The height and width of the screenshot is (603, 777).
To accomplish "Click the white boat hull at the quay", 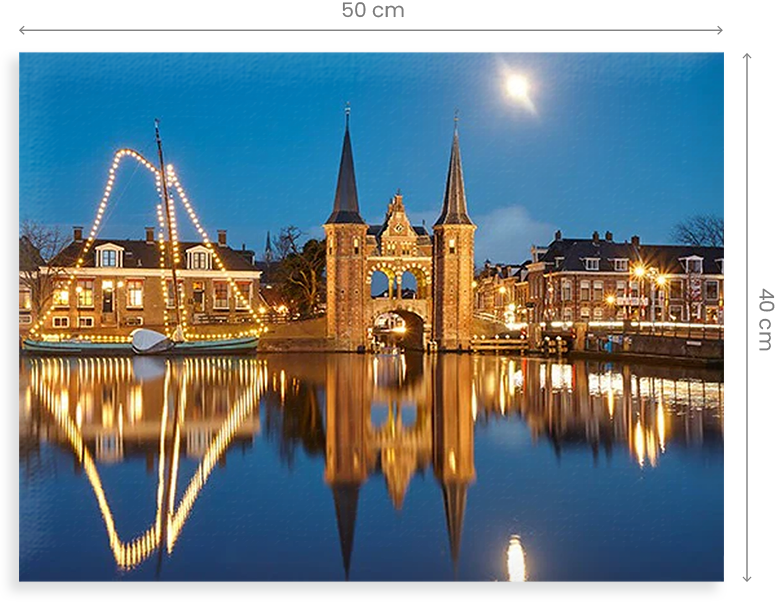I will (x=152, y=341).
